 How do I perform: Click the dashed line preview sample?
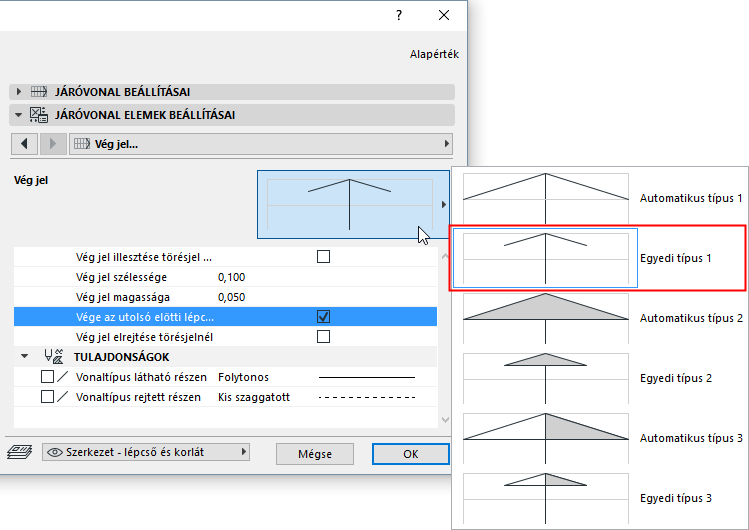coord(367,397)
